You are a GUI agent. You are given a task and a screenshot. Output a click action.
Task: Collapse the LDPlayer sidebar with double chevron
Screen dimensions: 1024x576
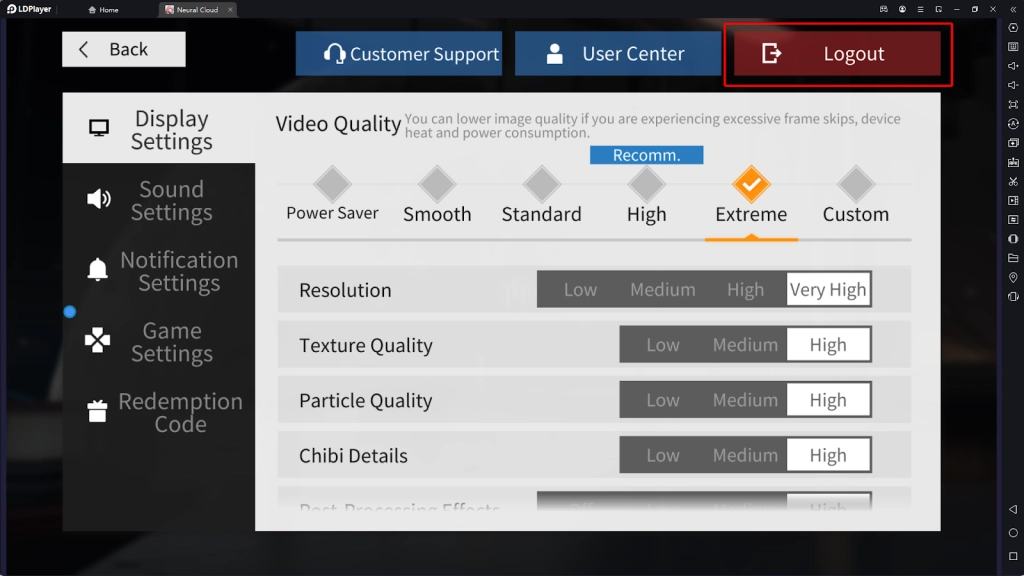1013,9
